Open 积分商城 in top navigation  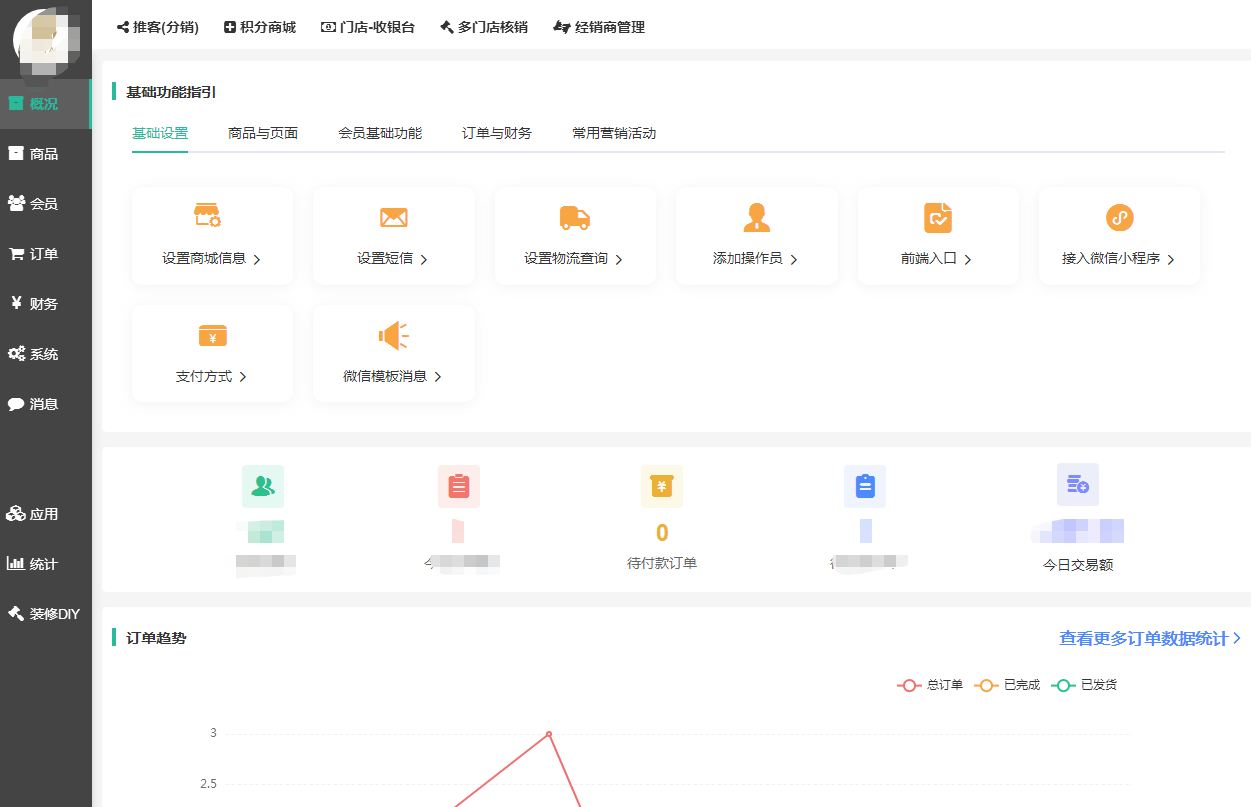(260, 28)
